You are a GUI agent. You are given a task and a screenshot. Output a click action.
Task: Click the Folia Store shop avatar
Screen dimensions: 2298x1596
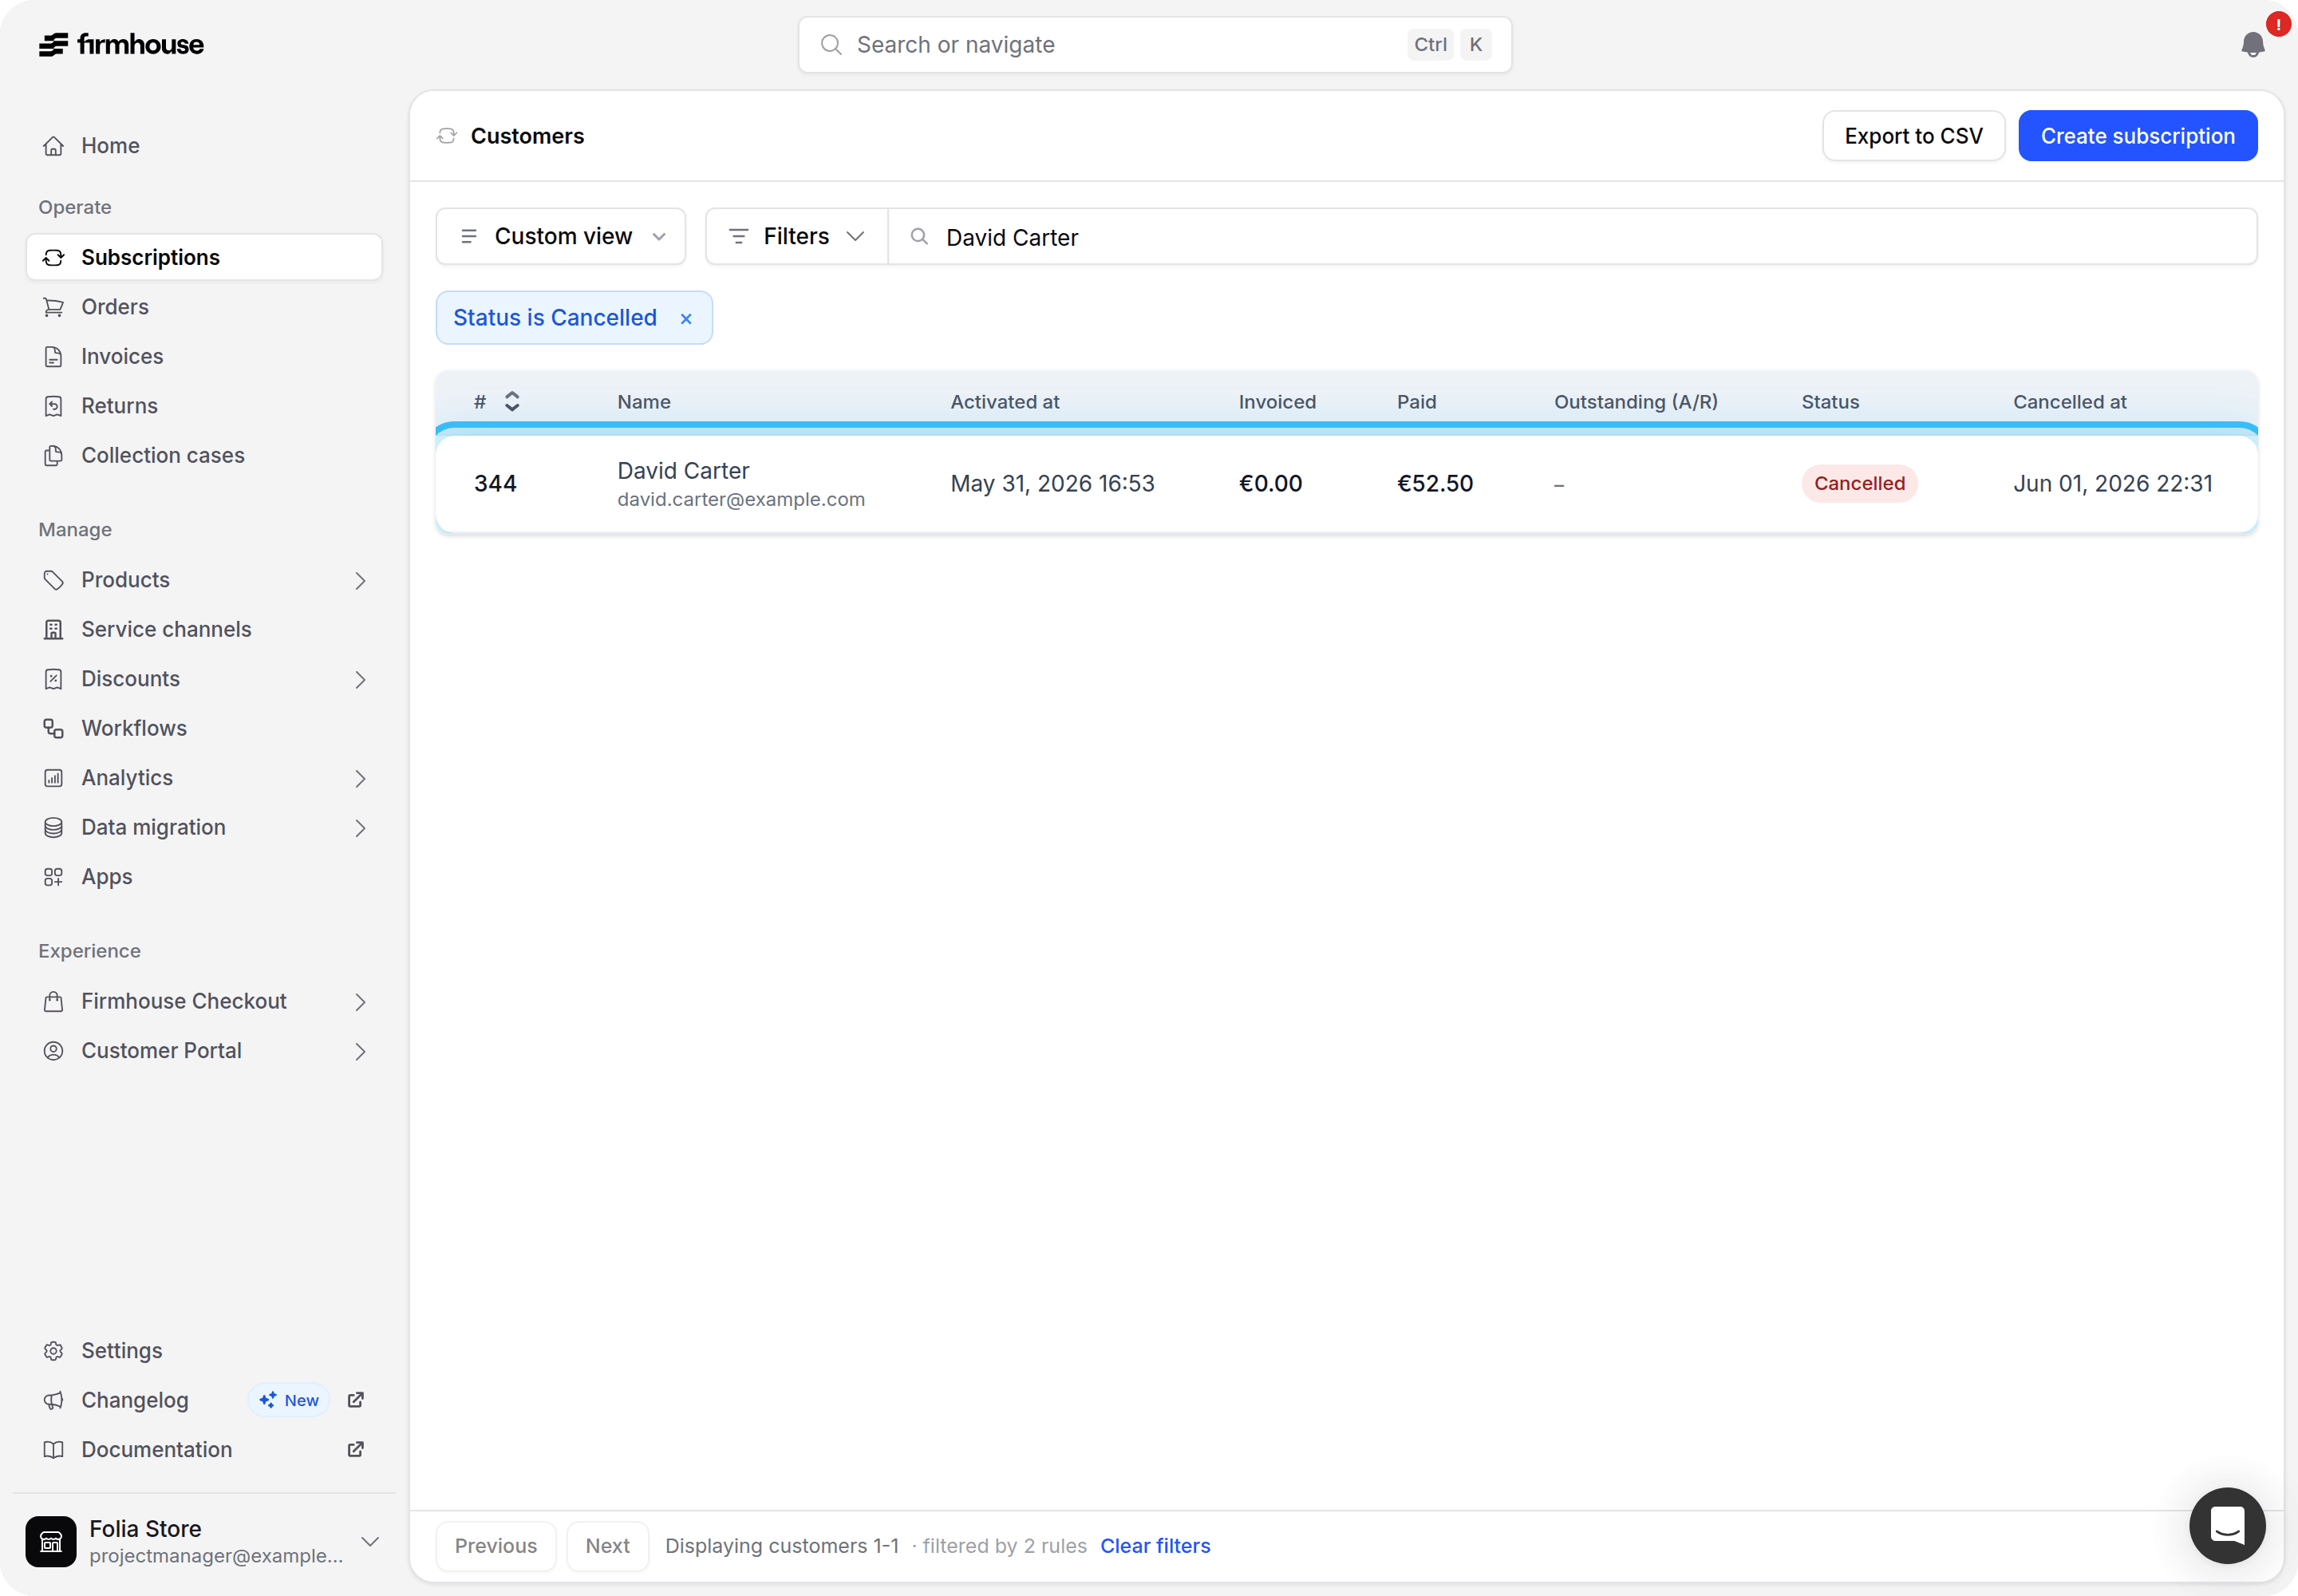tap(51, 1541)
